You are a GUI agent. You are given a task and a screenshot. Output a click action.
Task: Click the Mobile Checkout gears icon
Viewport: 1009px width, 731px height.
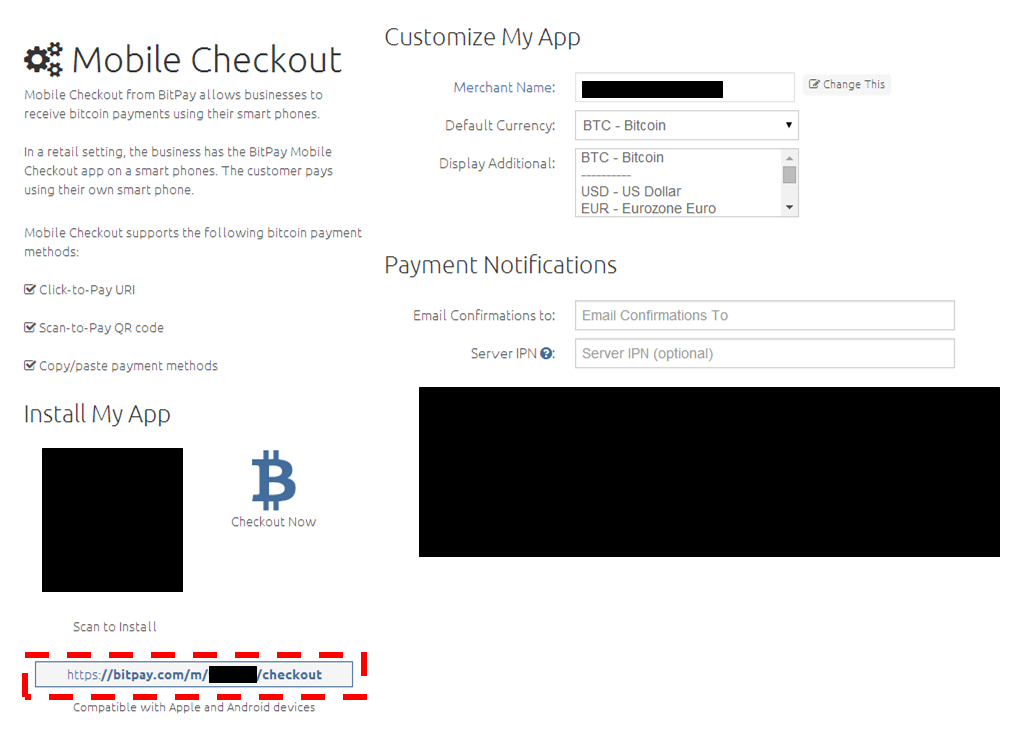tap(44, 59)
